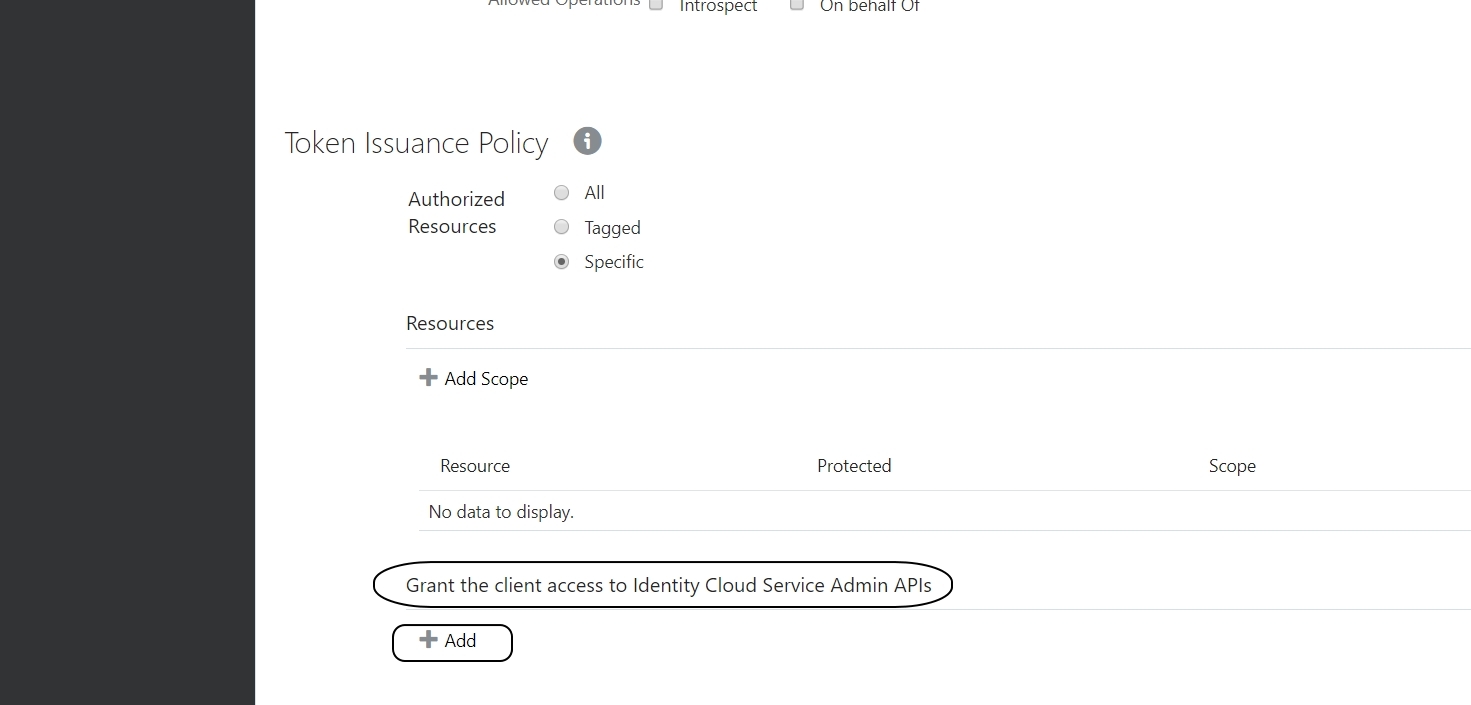
Task: Click the Protected column header
Action: click(854, 466)
